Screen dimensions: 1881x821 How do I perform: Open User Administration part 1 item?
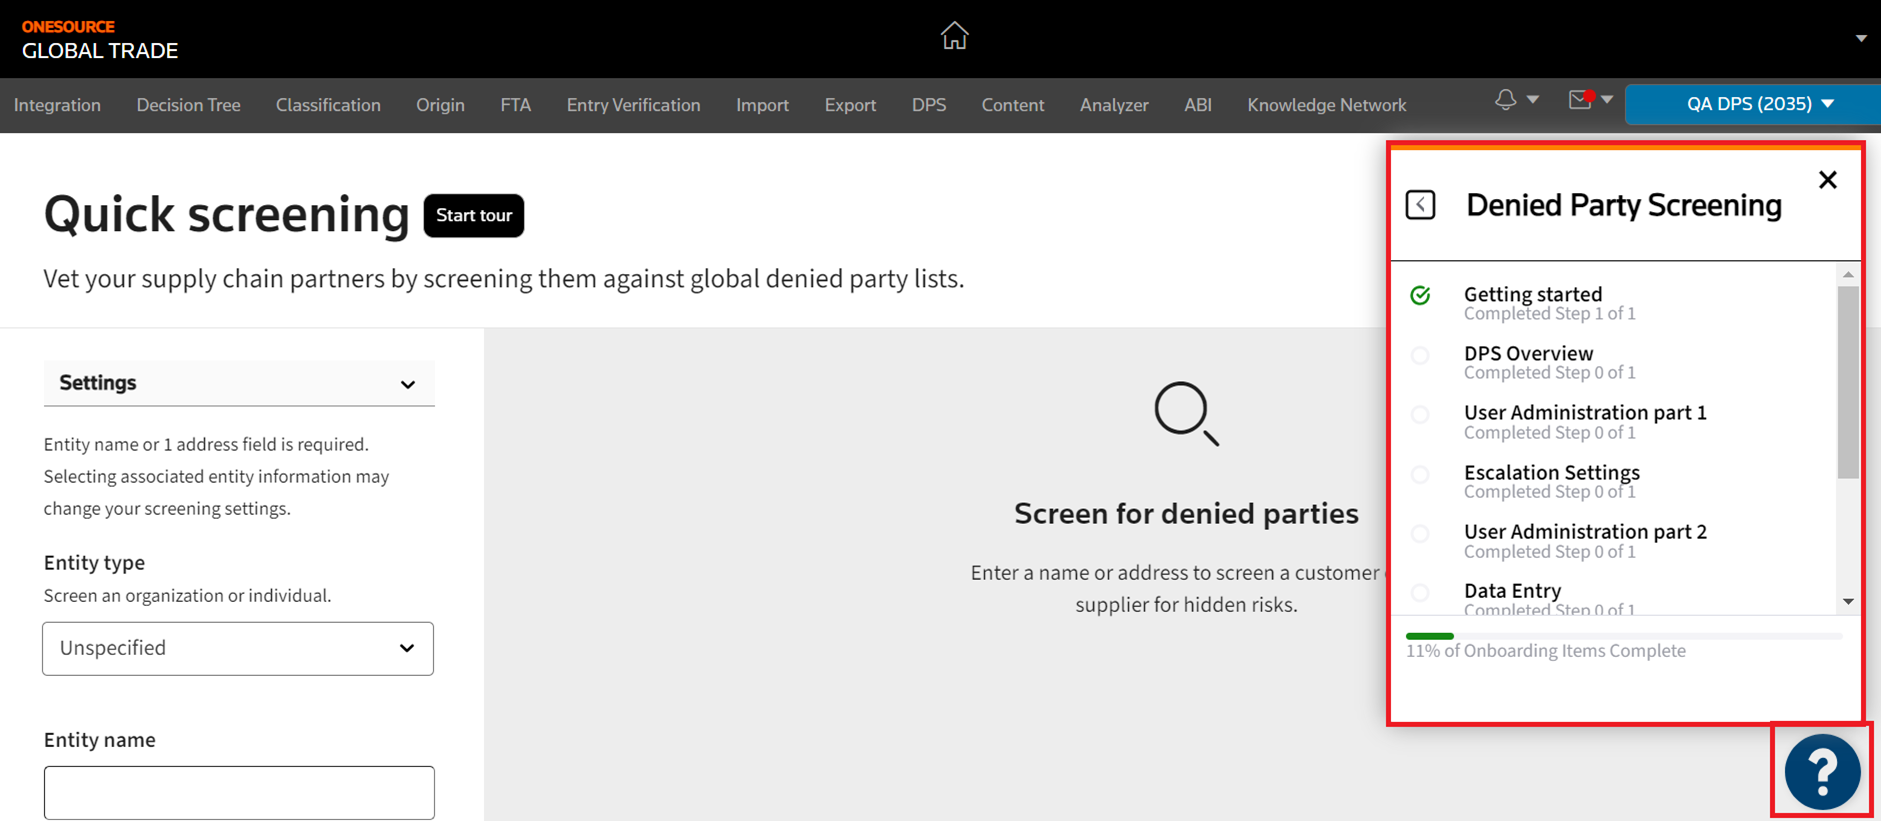[1584, 413]
